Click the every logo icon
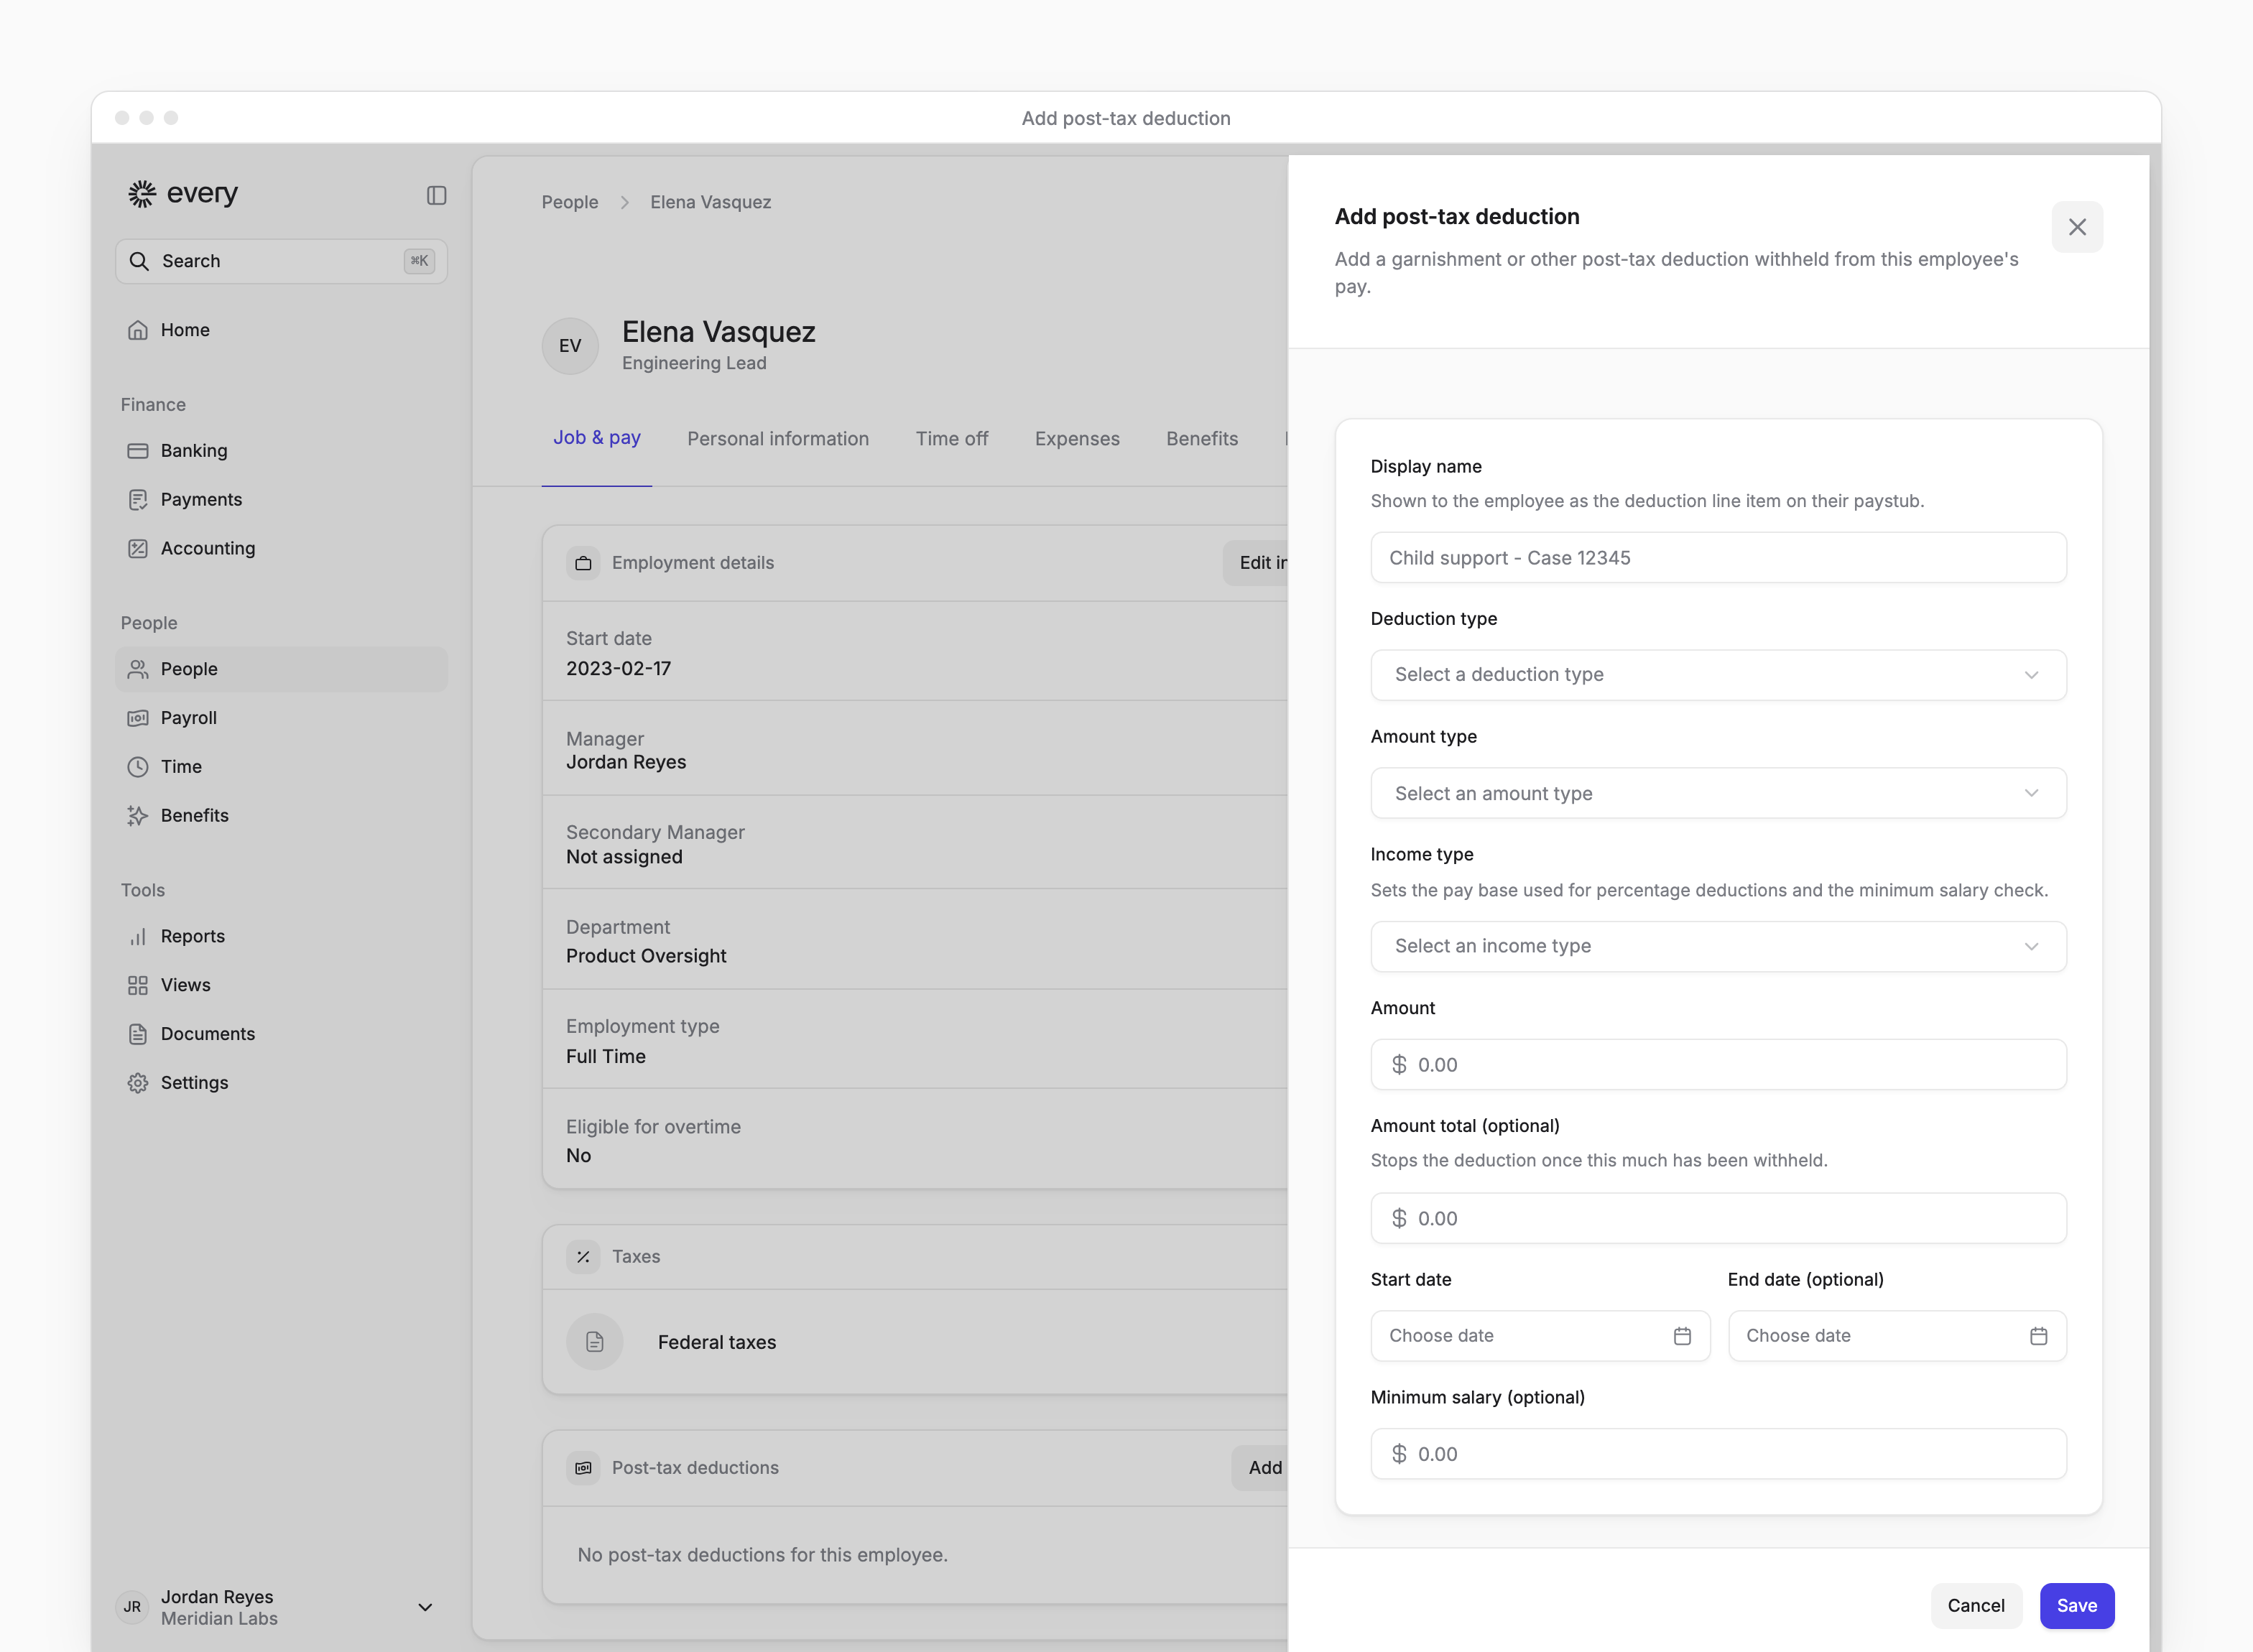Viewport: 2253px width, 1652px height. click(142, 193)
